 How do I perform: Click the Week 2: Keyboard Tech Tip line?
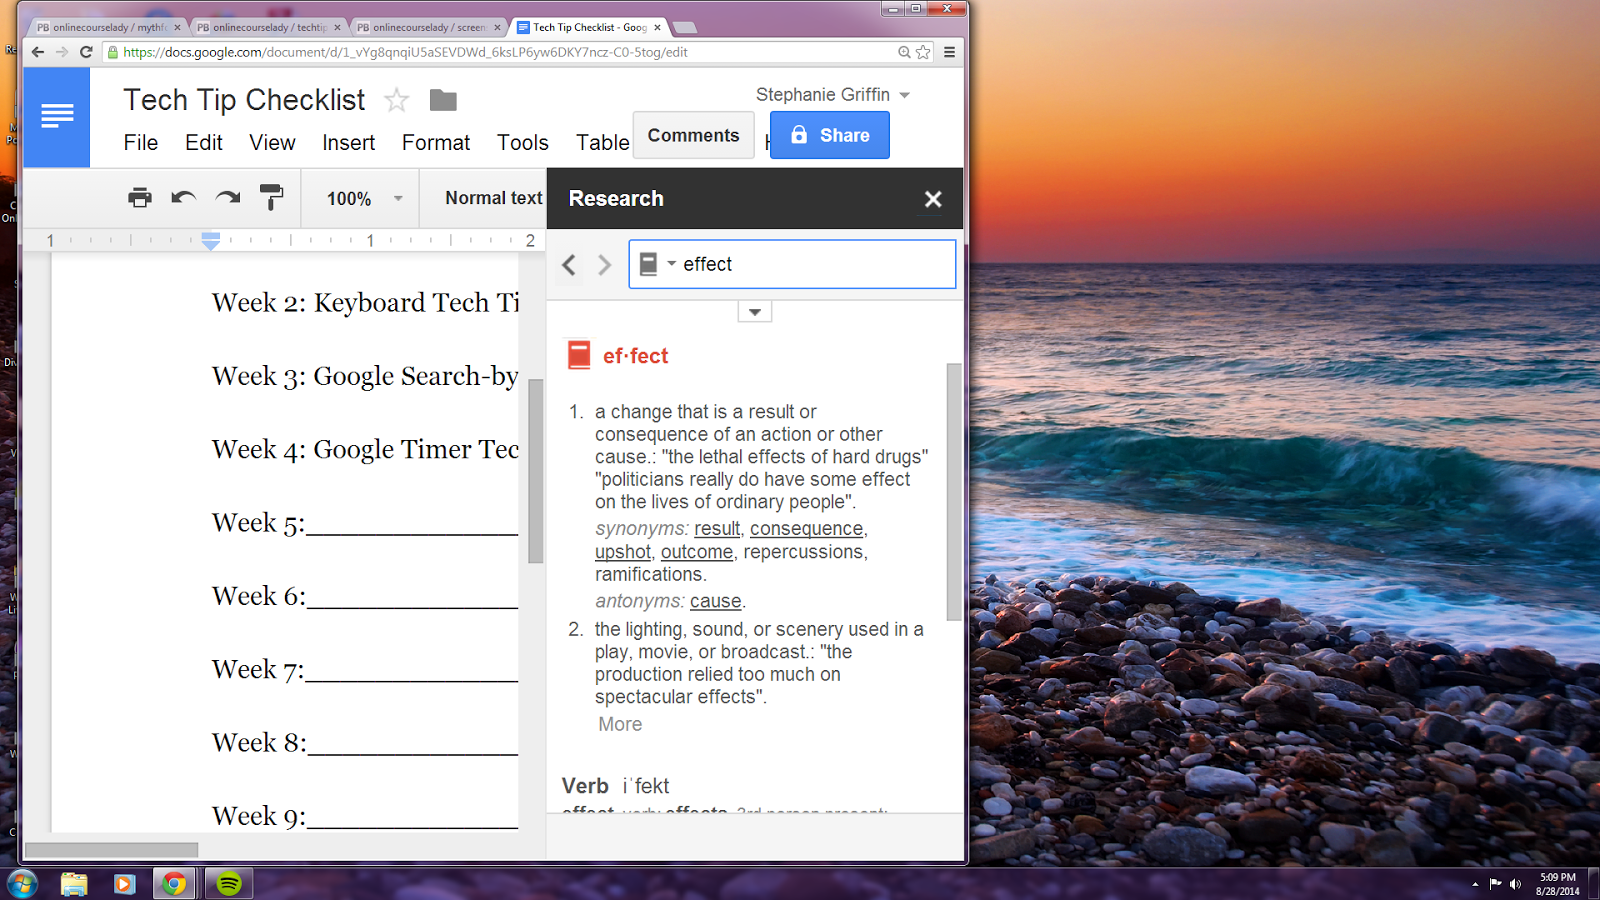[365, 303]
